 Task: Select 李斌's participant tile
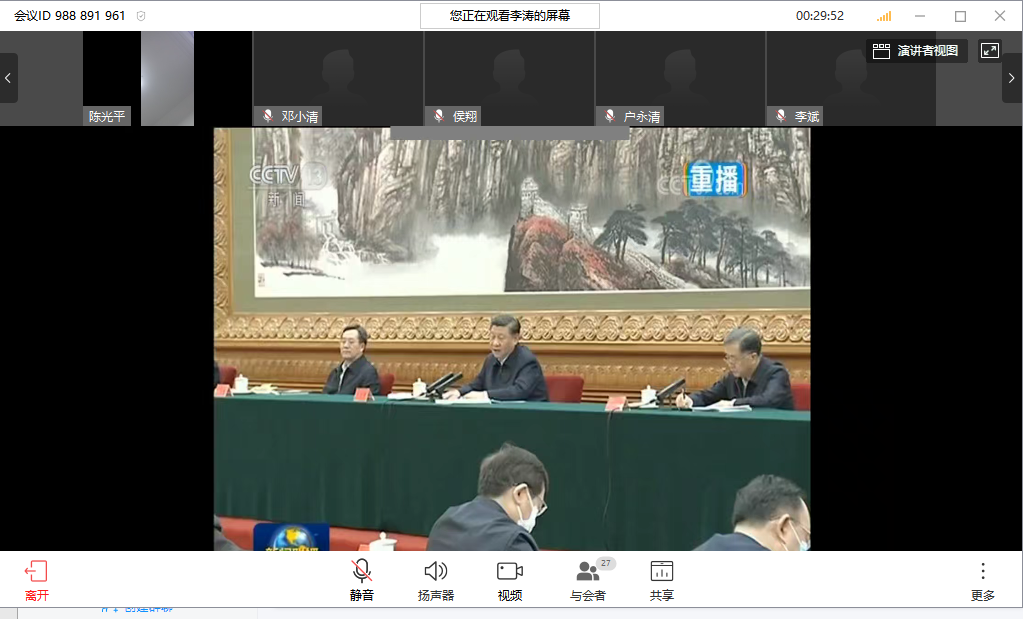click(x=851, y=78)
